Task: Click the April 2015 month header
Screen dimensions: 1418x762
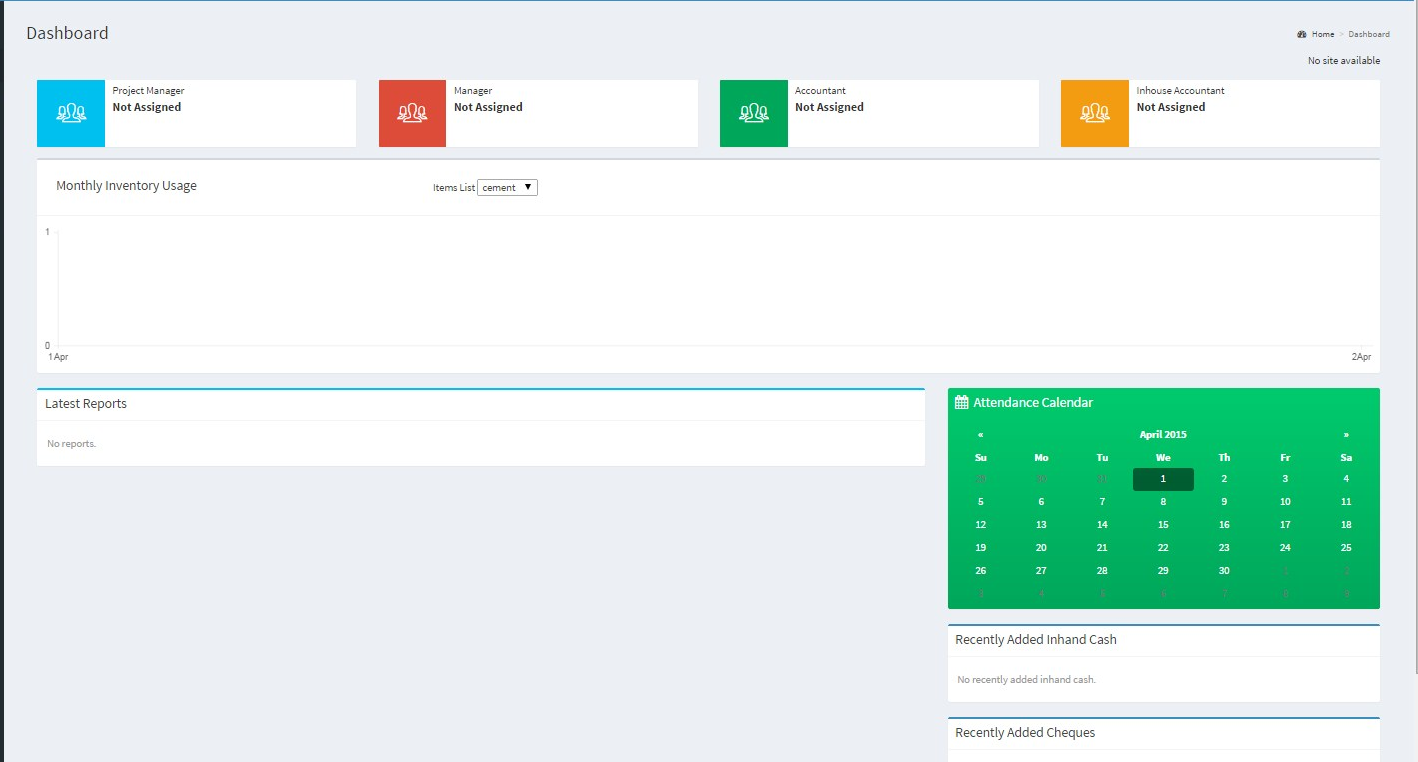Action: click(x=1163, y=434)
